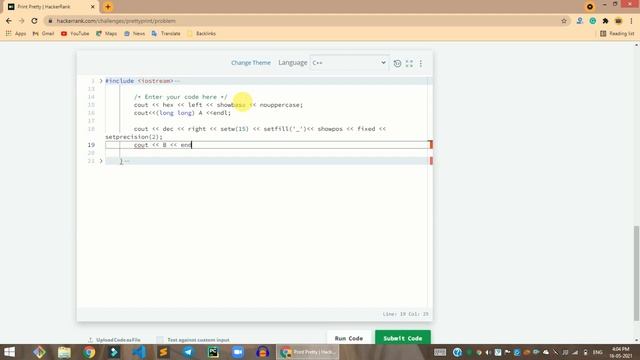Open Zoom from the taskbar
Screen dimensions: 640x360
(x=238, y=352)
